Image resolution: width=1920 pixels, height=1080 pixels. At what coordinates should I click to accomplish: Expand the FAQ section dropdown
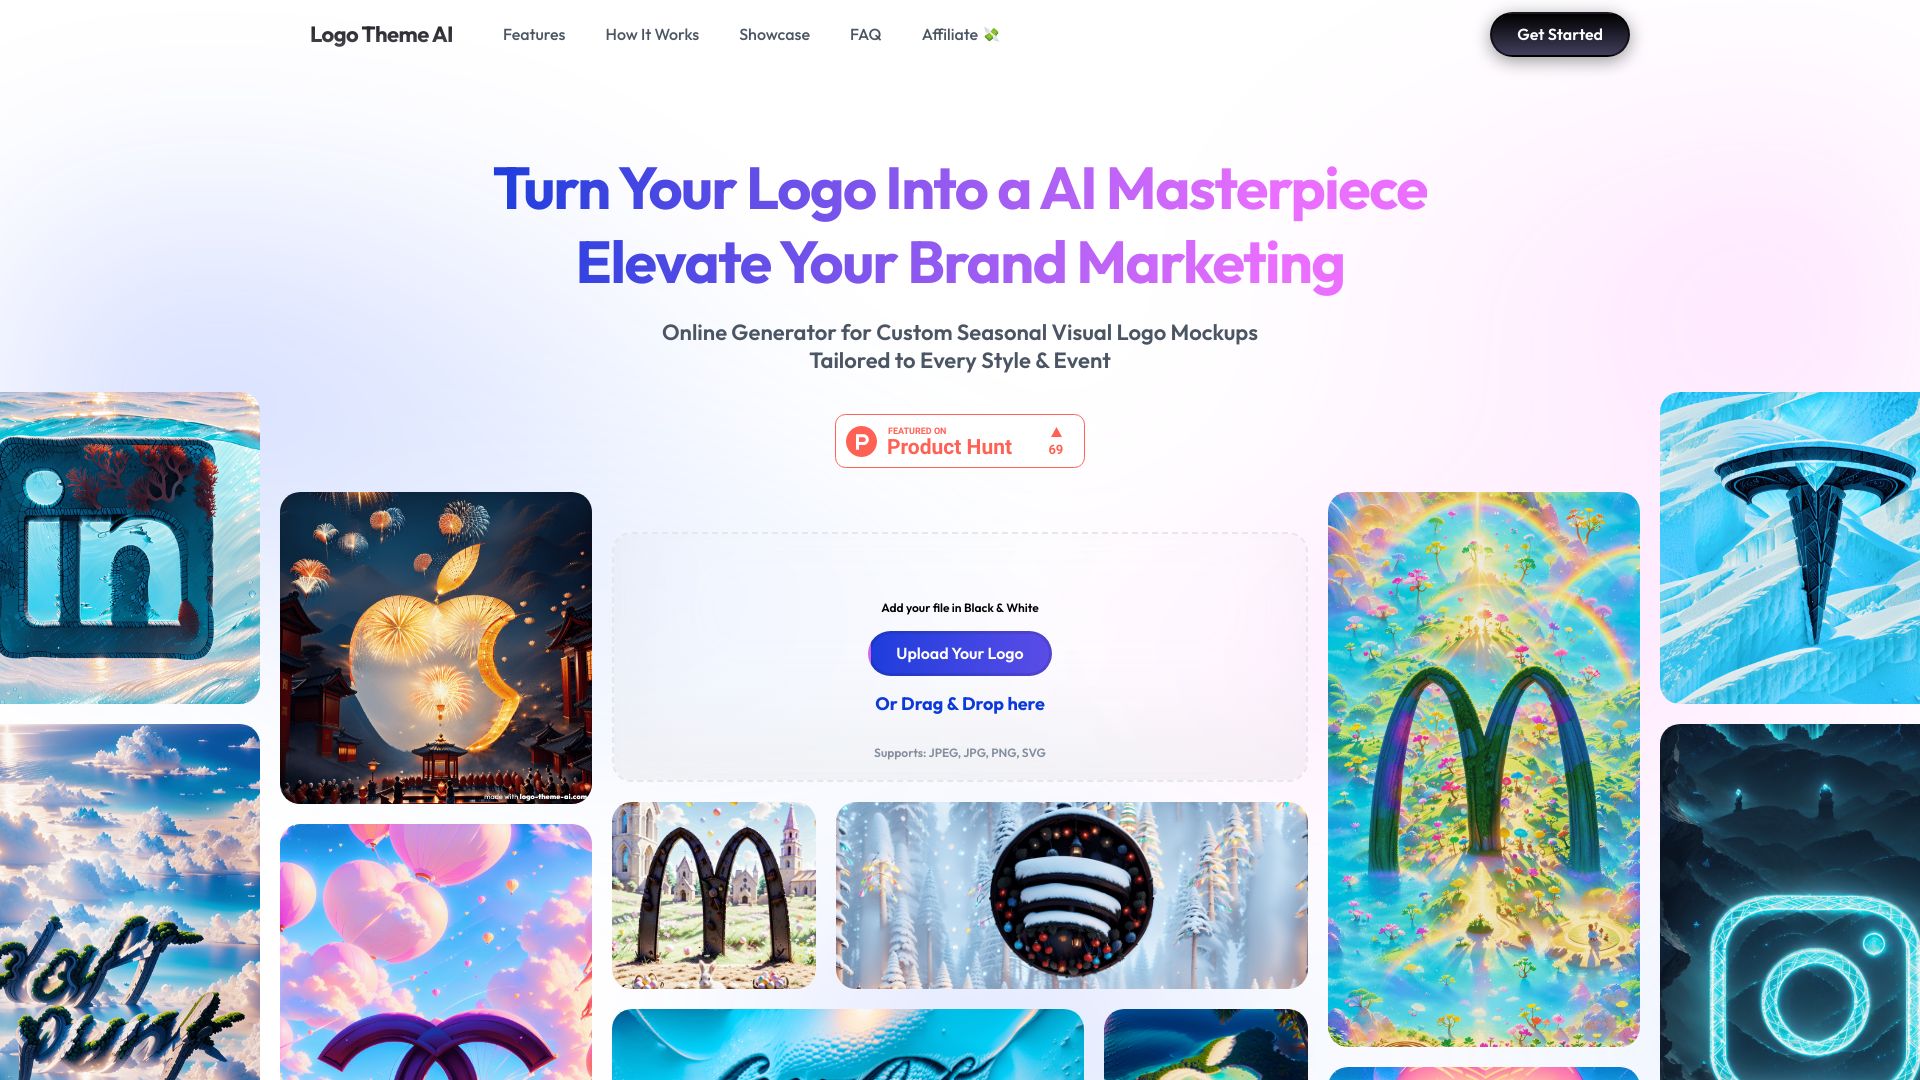point(865,34)
